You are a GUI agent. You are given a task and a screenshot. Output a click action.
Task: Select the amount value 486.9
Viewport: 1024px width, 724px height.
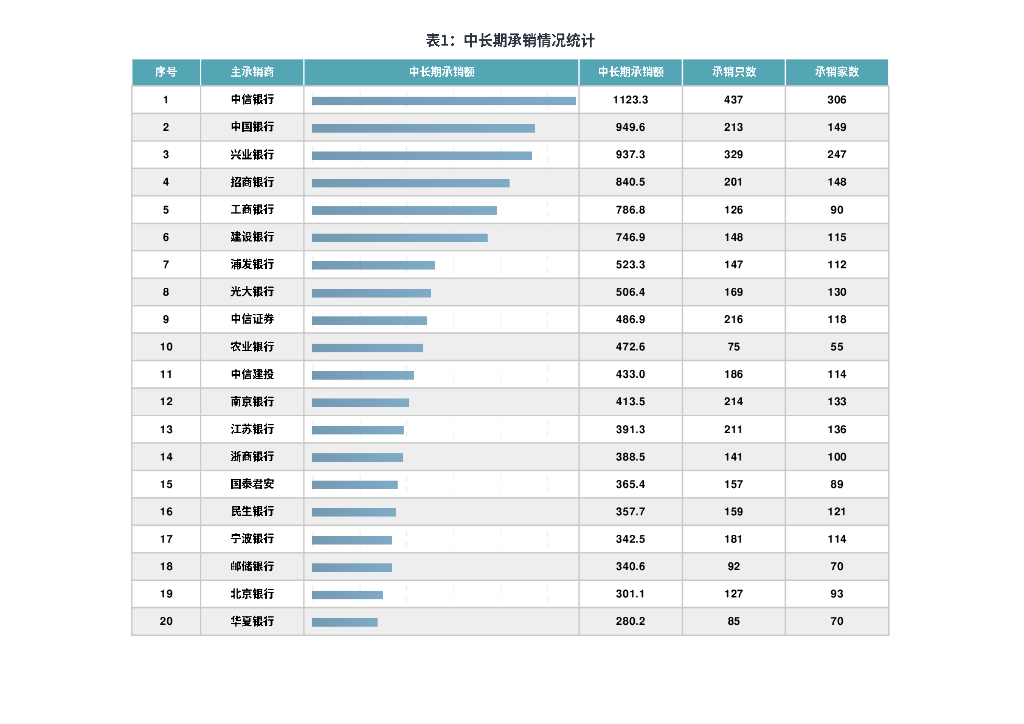[x=630, y=319]
